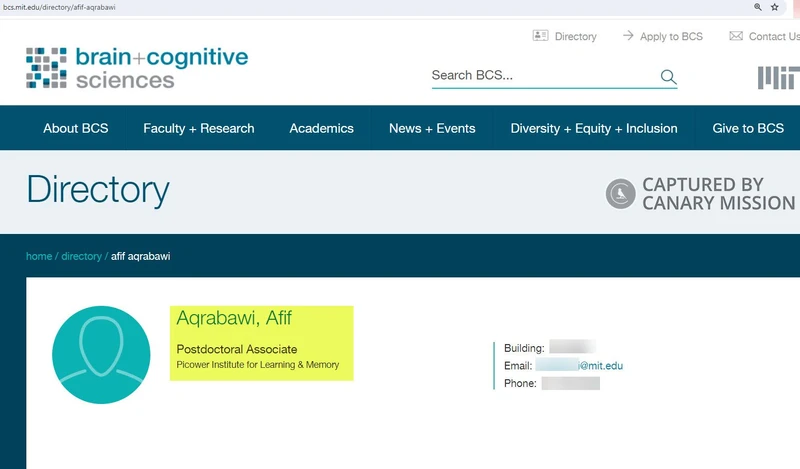Open the About BCS menu
The height and width of the screenshot is (469, 800).
click(76, 128)
